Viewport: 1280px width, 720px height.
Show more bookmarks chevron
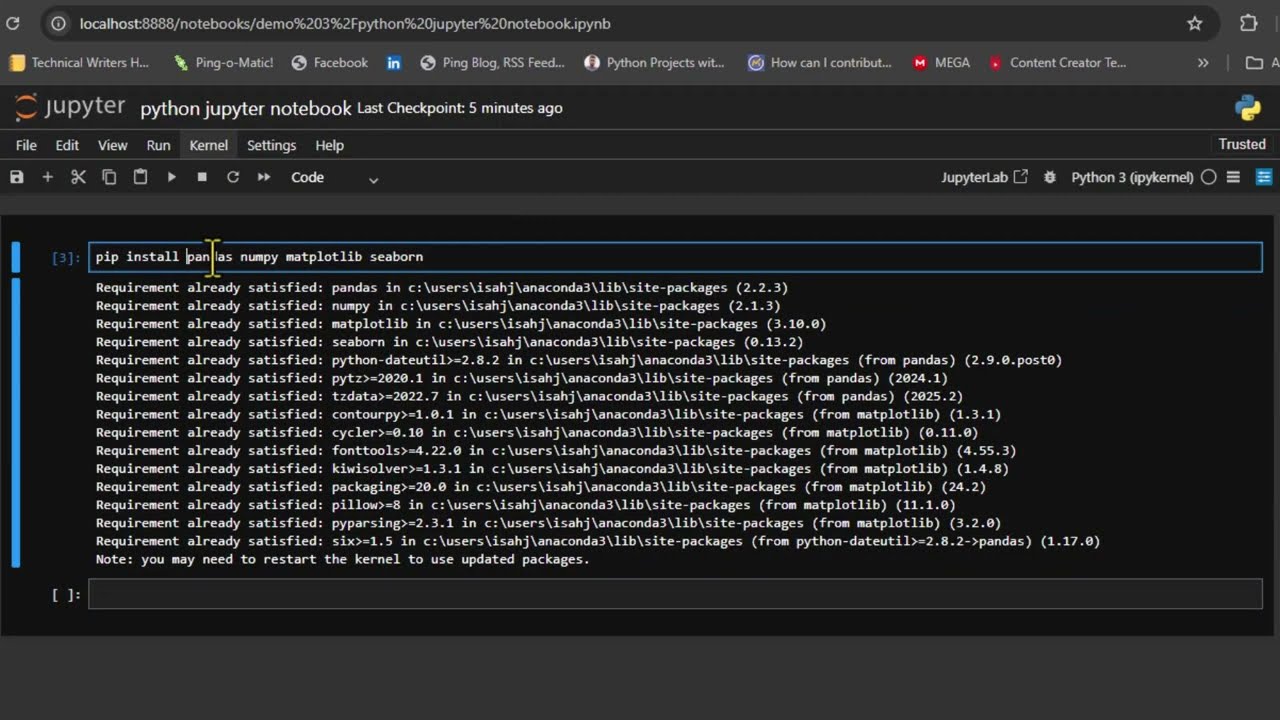1203,62
